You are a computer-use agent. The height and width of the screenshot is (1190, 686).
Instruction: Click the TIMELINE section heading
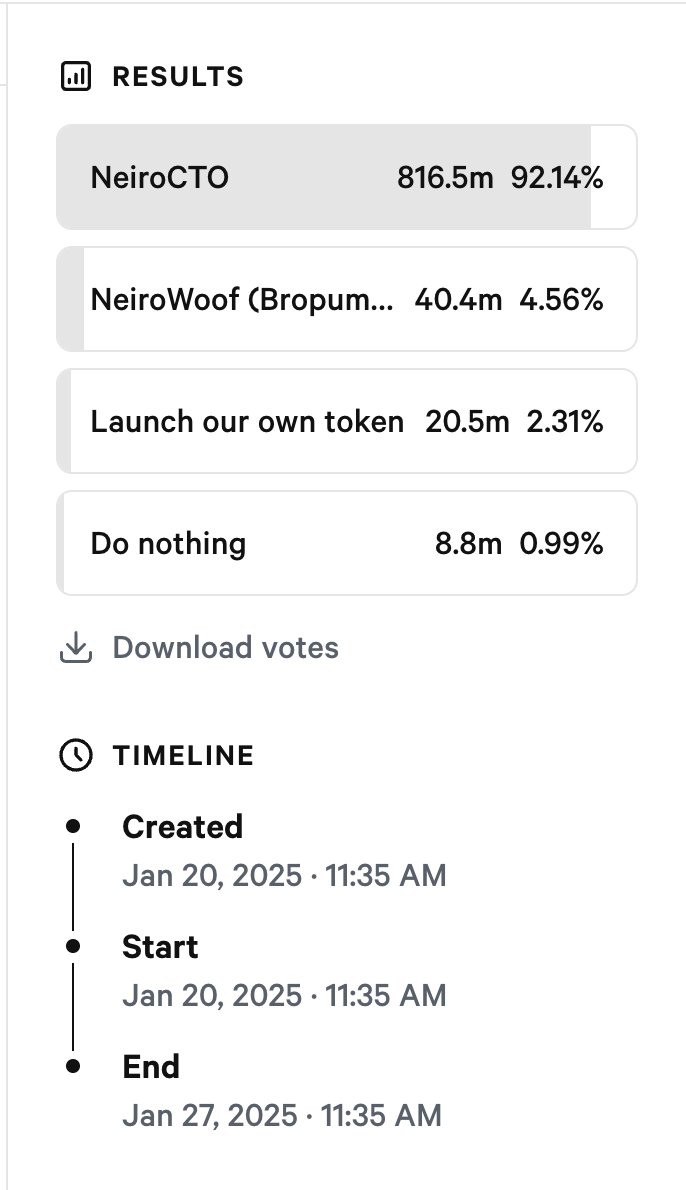point(183,756)
